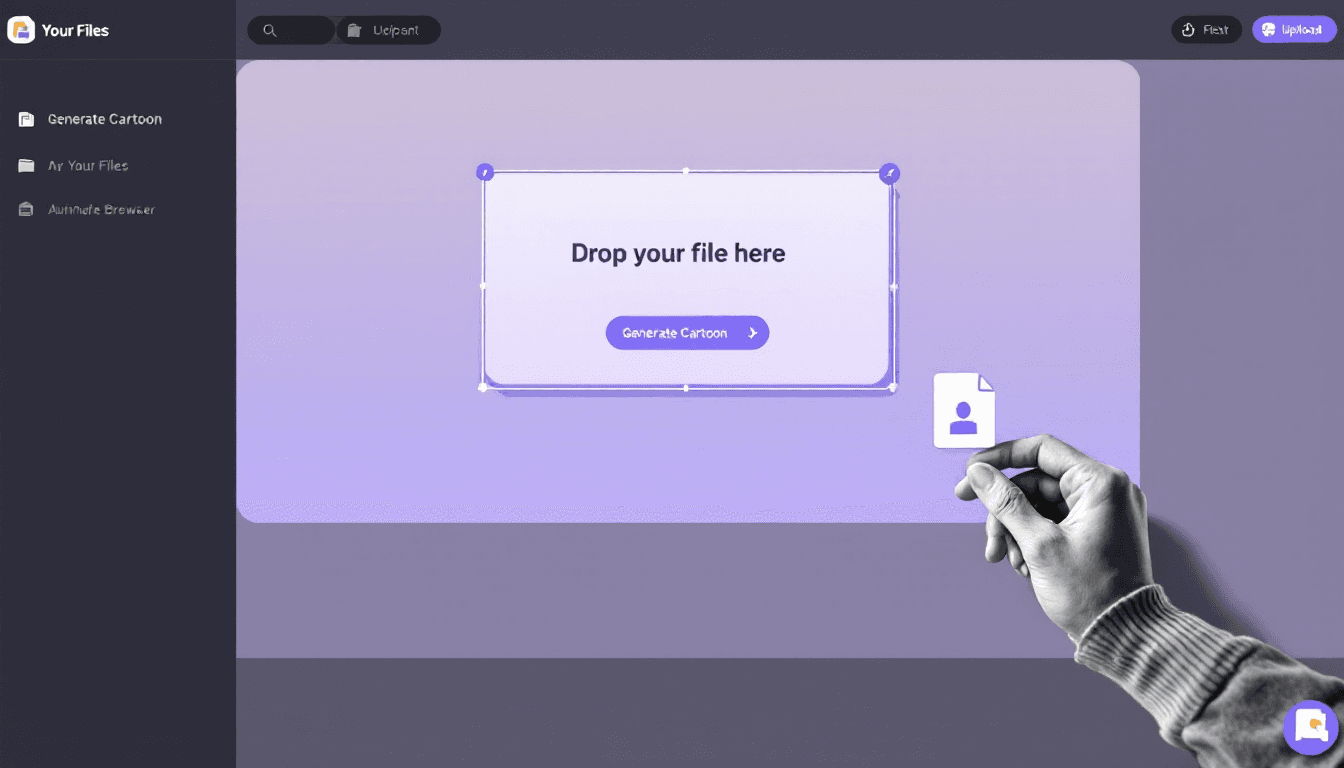Screen dimensions: 1344x768
Task: Click the Next button in the header
Action: click(1206, 29)
